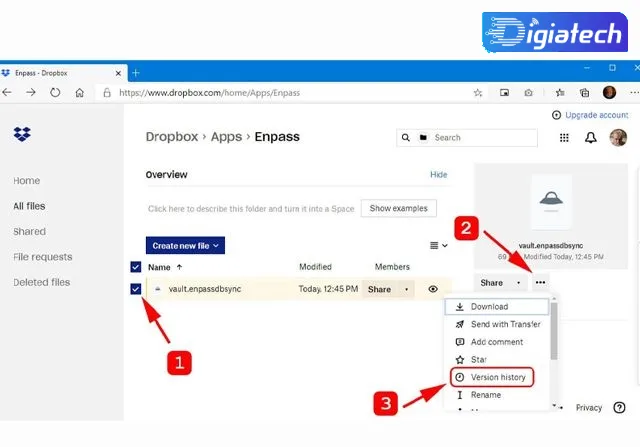Click the Dropbox logo in sidebar
This screenshot has width=640, height=447.
pos(22,134)
